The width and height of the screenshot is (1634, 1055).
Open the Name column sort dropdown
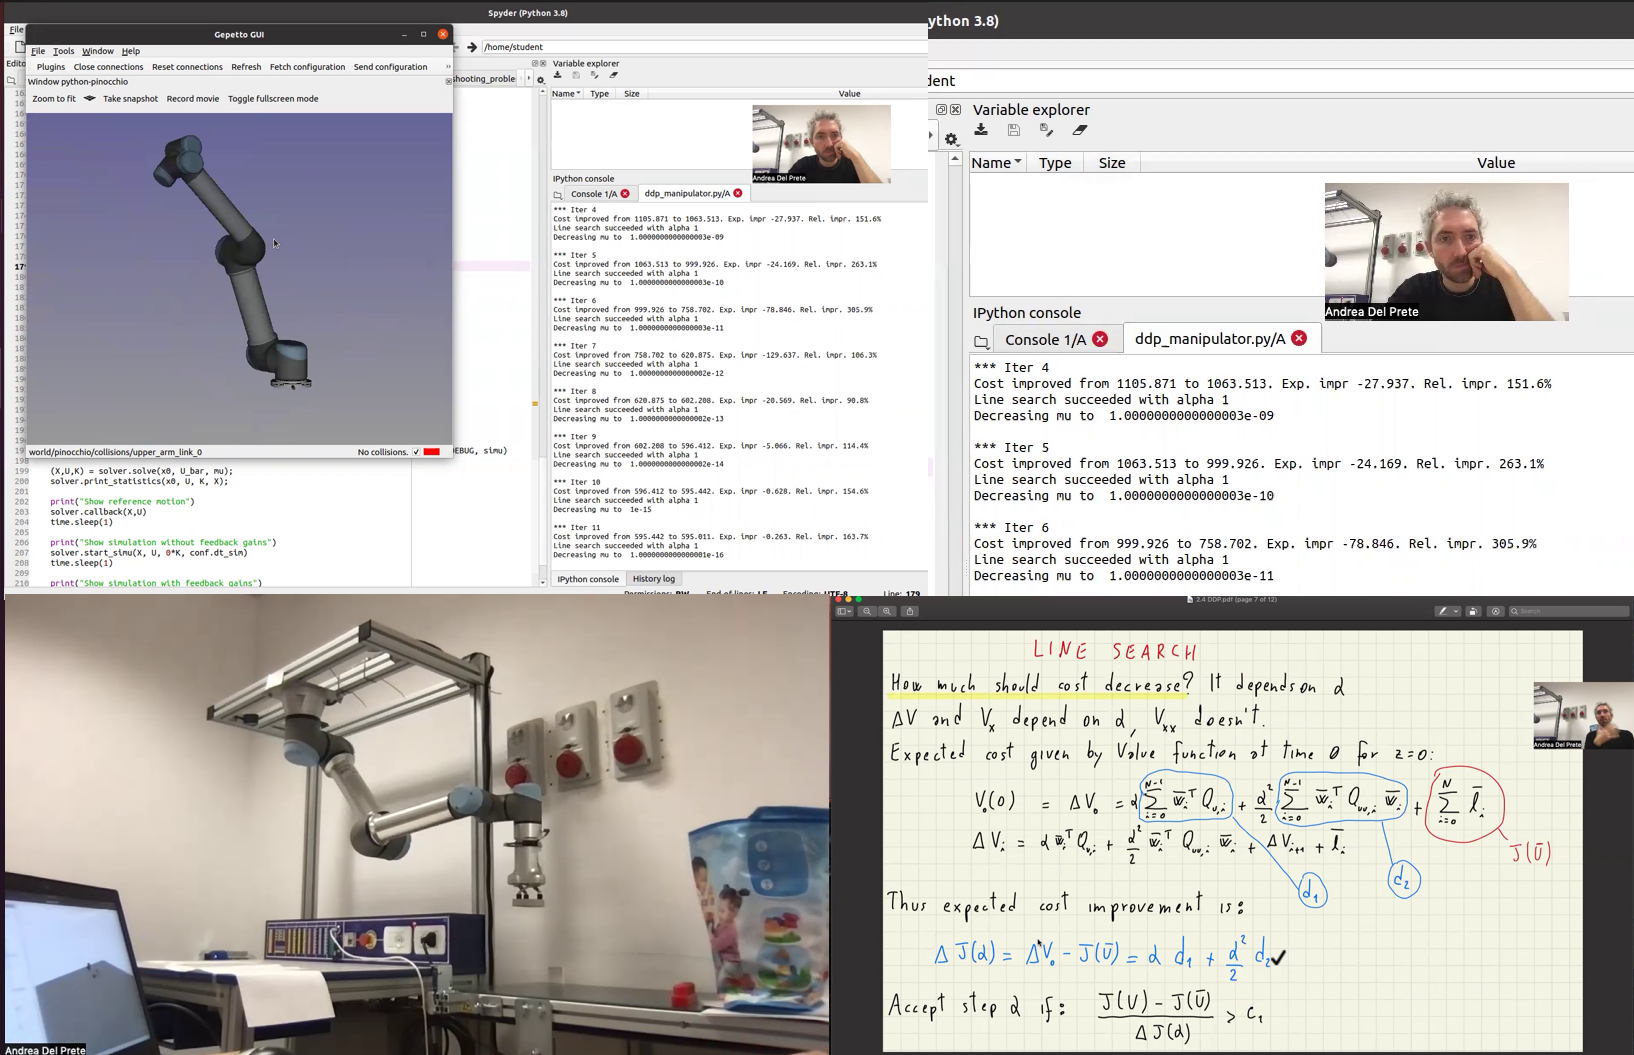click(x=1018, y=161)
